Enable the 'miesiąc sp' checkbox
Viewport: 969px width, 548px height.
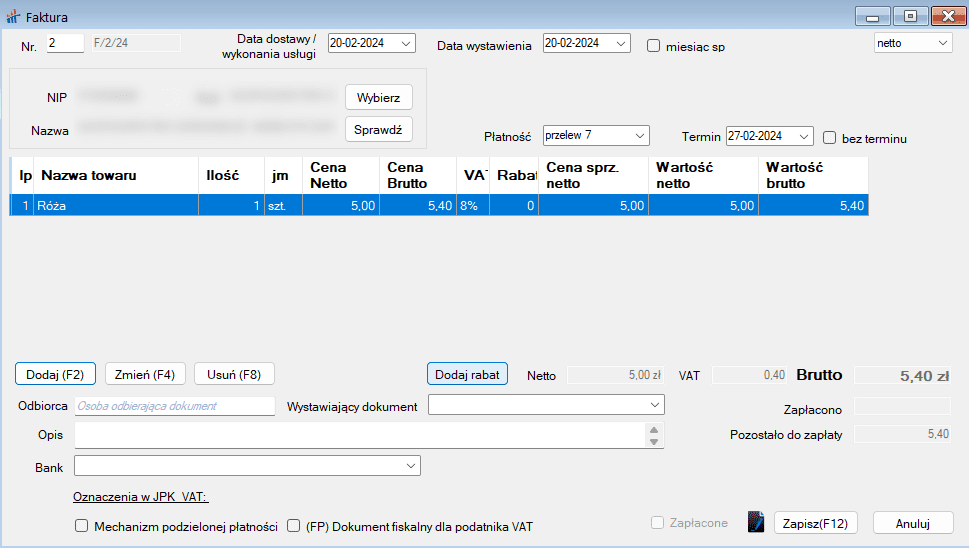coord(654,45)
